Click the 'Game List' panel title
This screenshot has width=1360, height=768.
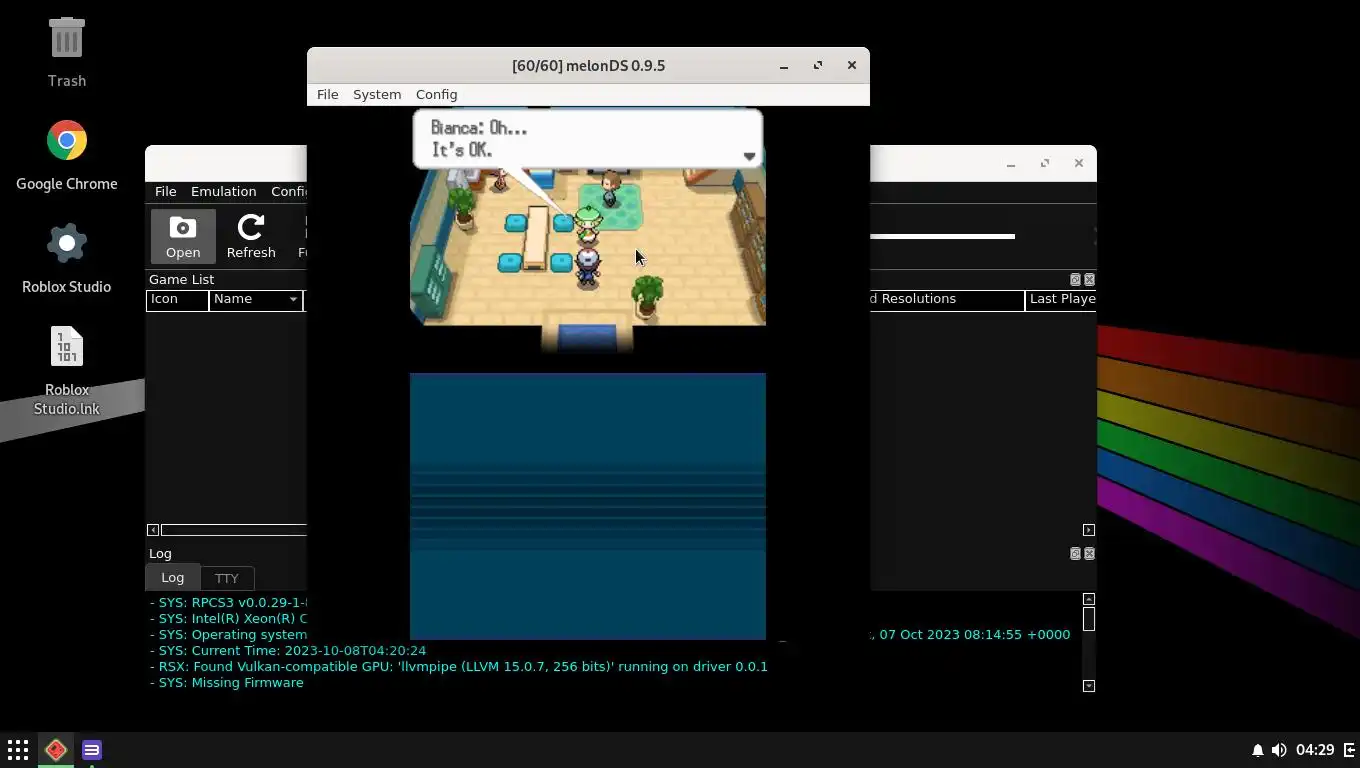point(182,279)
